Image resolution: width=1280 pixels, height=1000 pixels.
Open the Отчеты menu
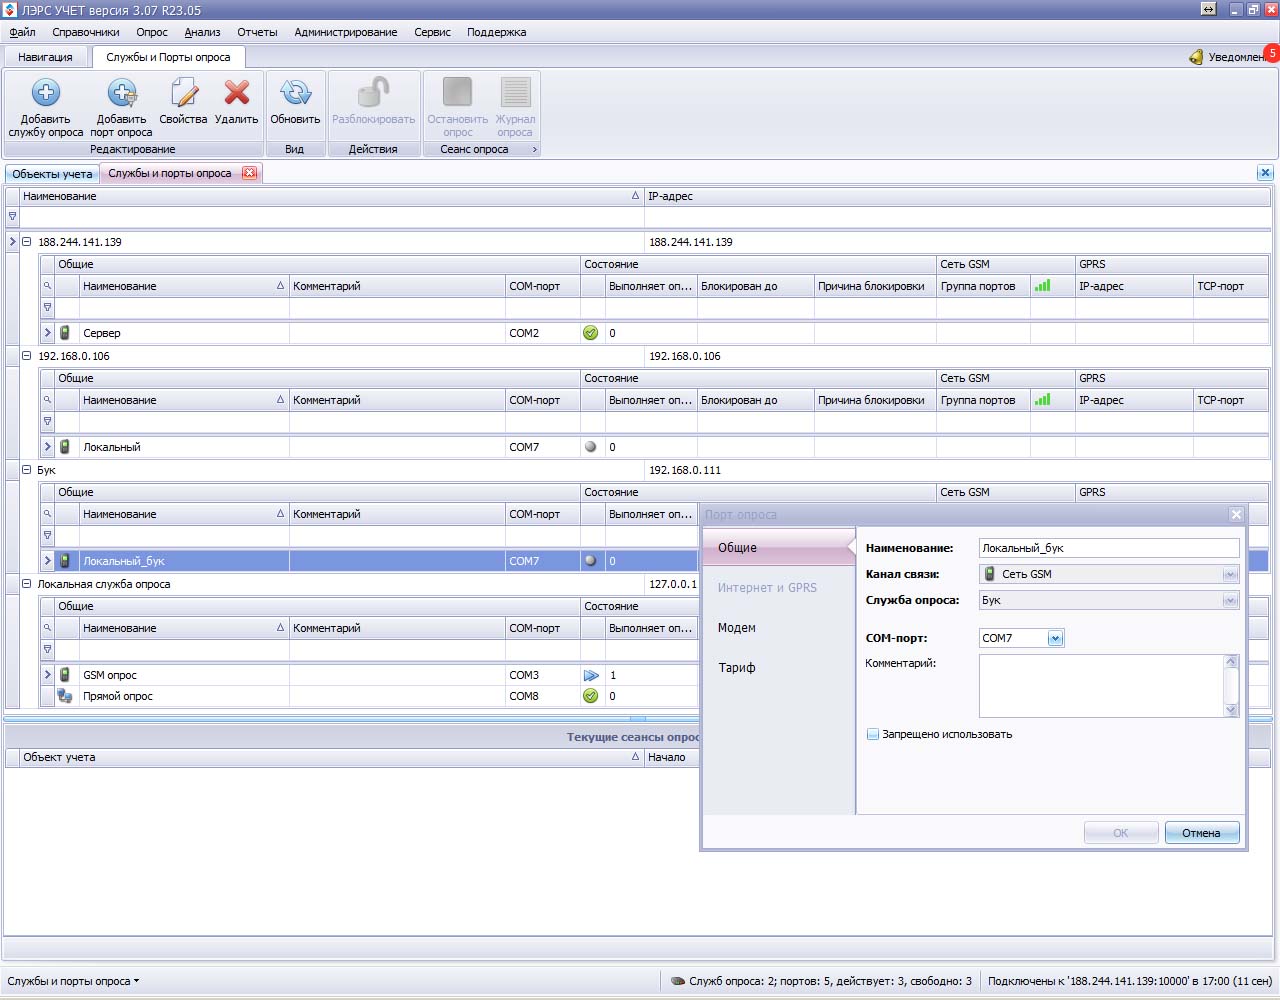coord(257,32)
